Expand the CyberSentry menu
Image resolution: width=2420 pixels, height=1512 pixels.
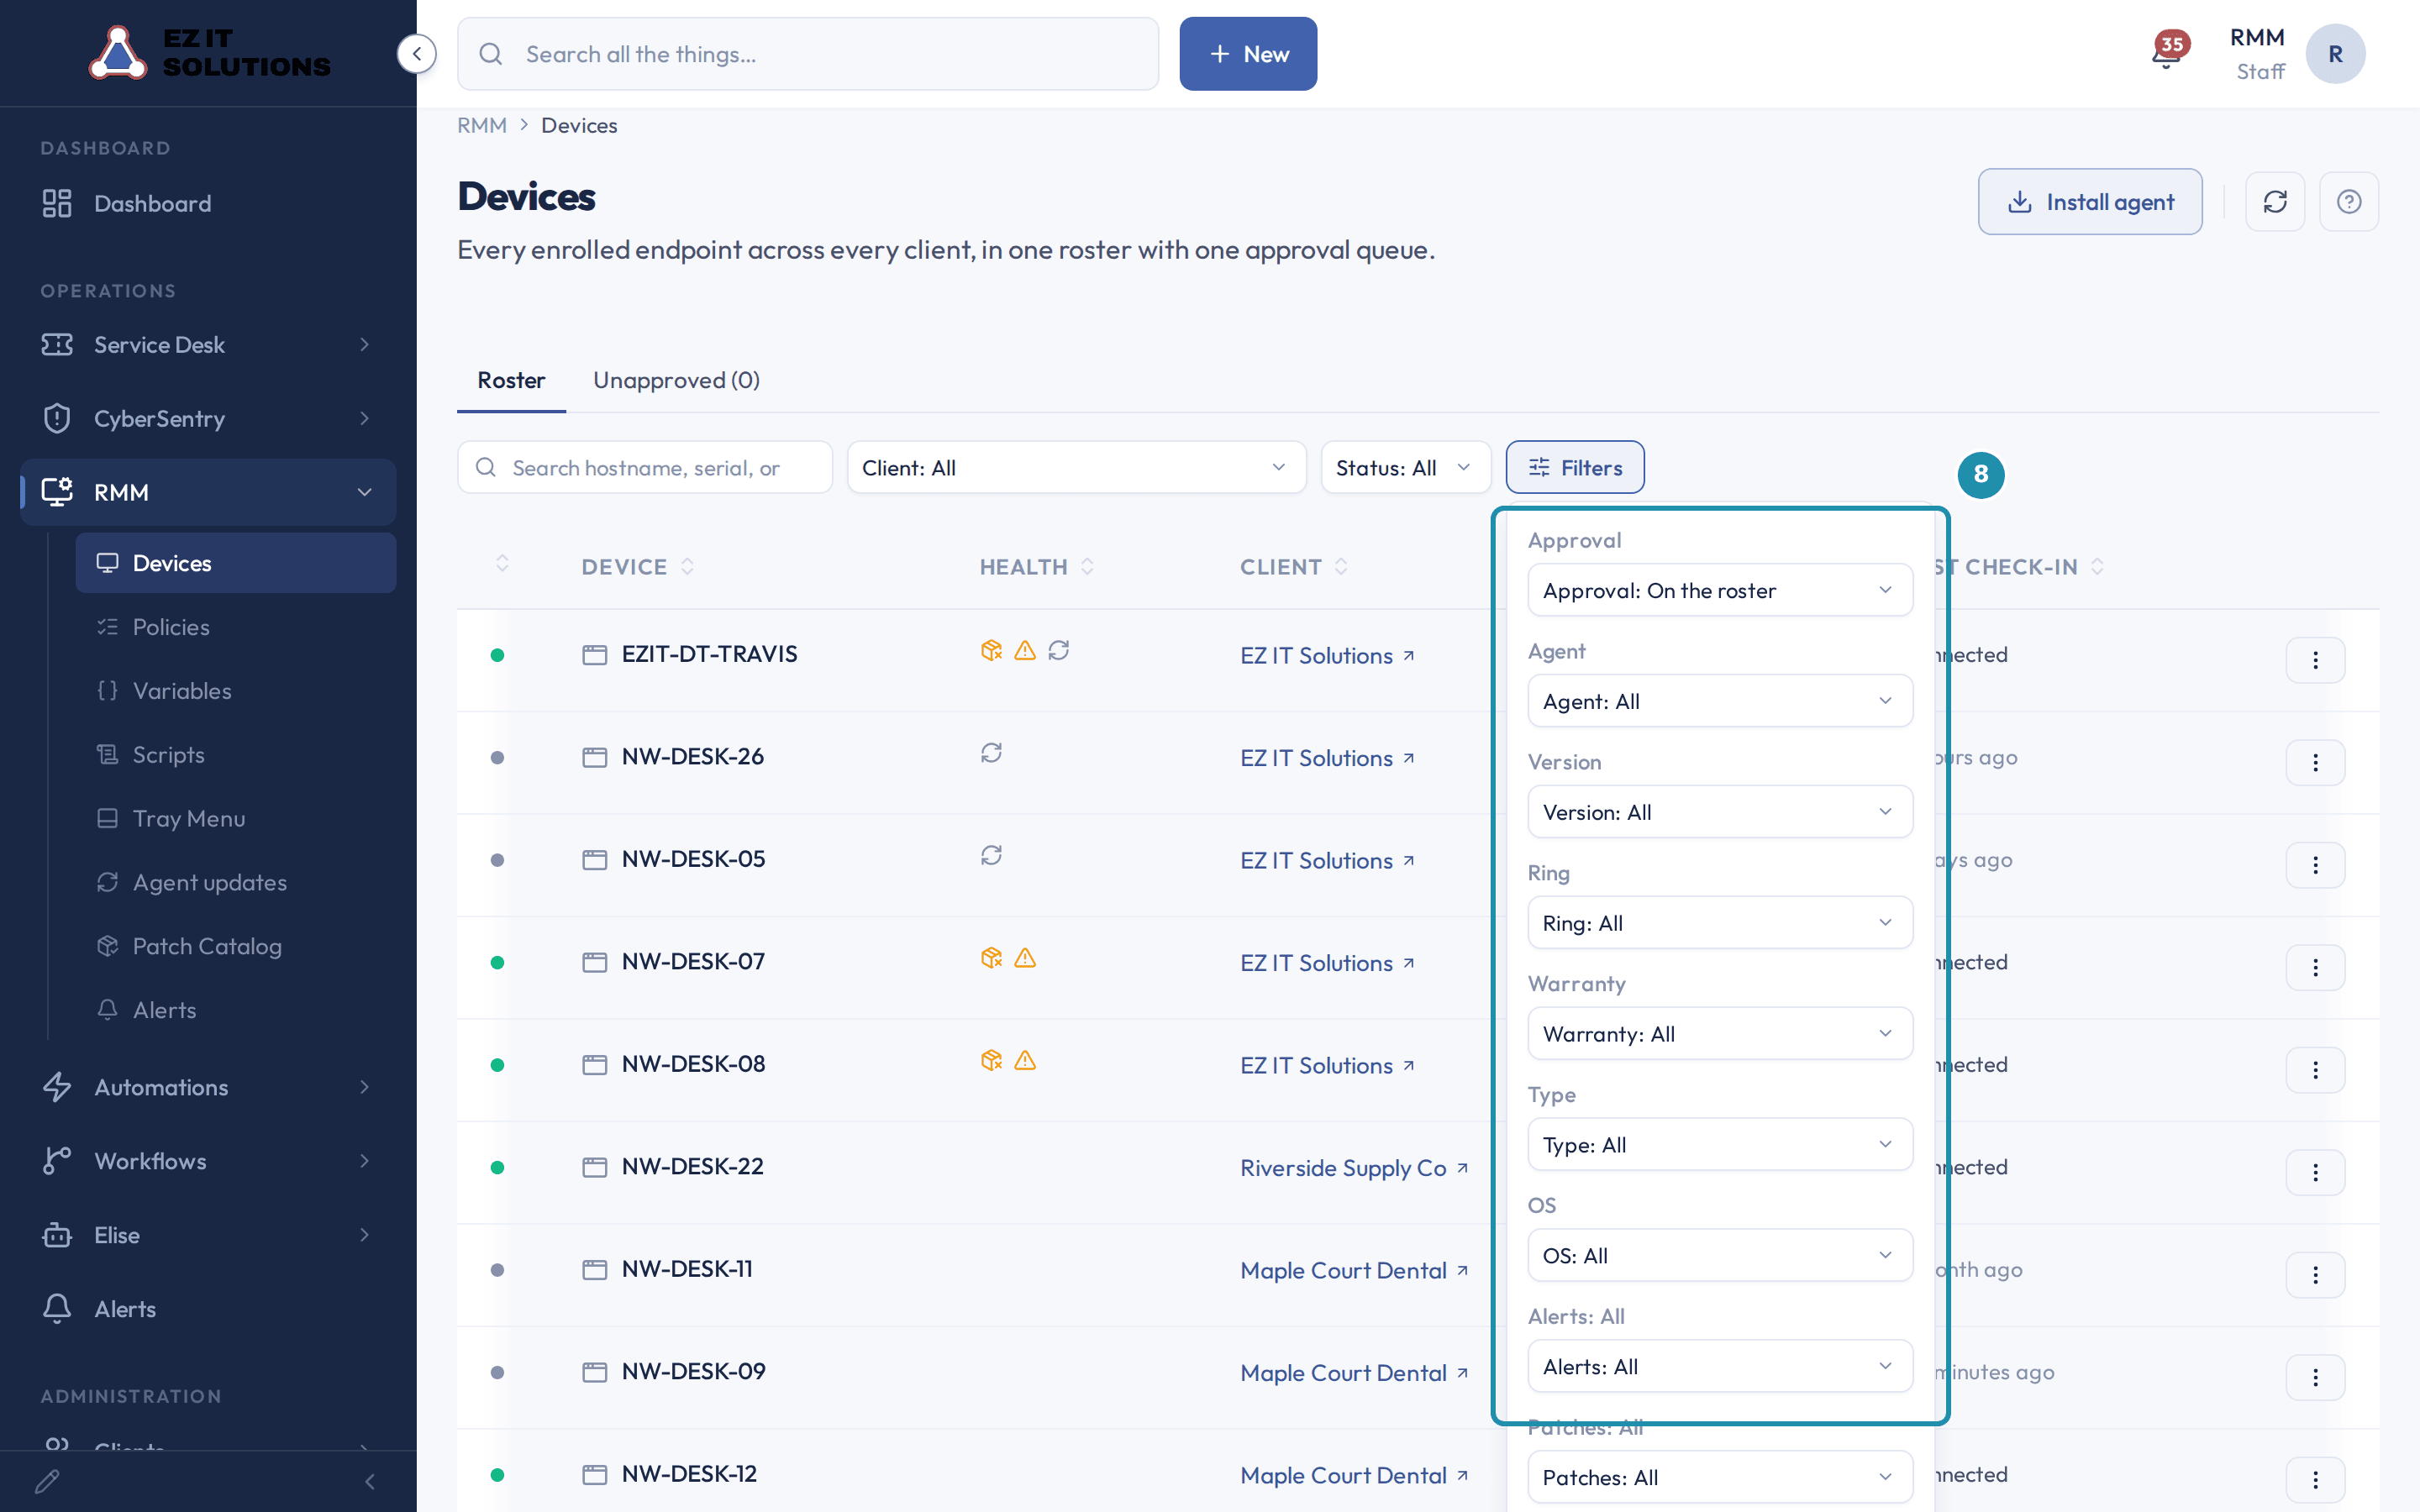click(208, 419)
